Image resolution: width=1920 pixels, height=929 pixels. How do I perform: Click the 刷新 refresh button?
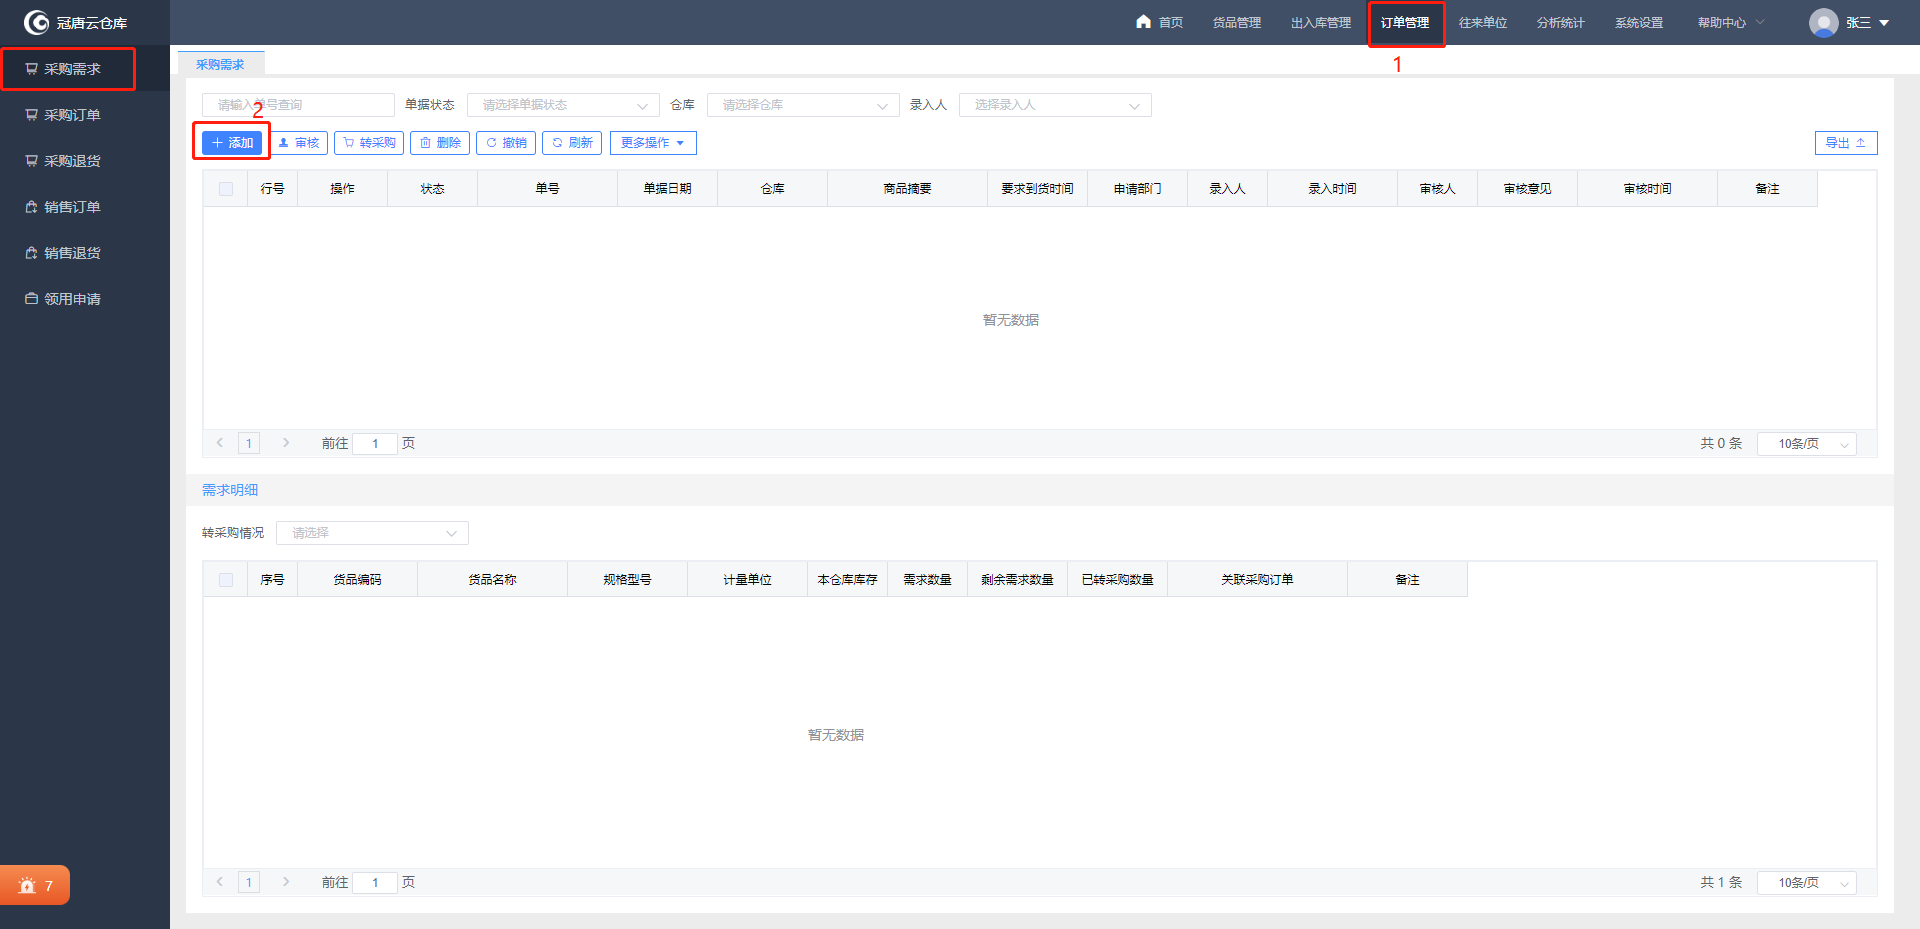coord(572,143)
